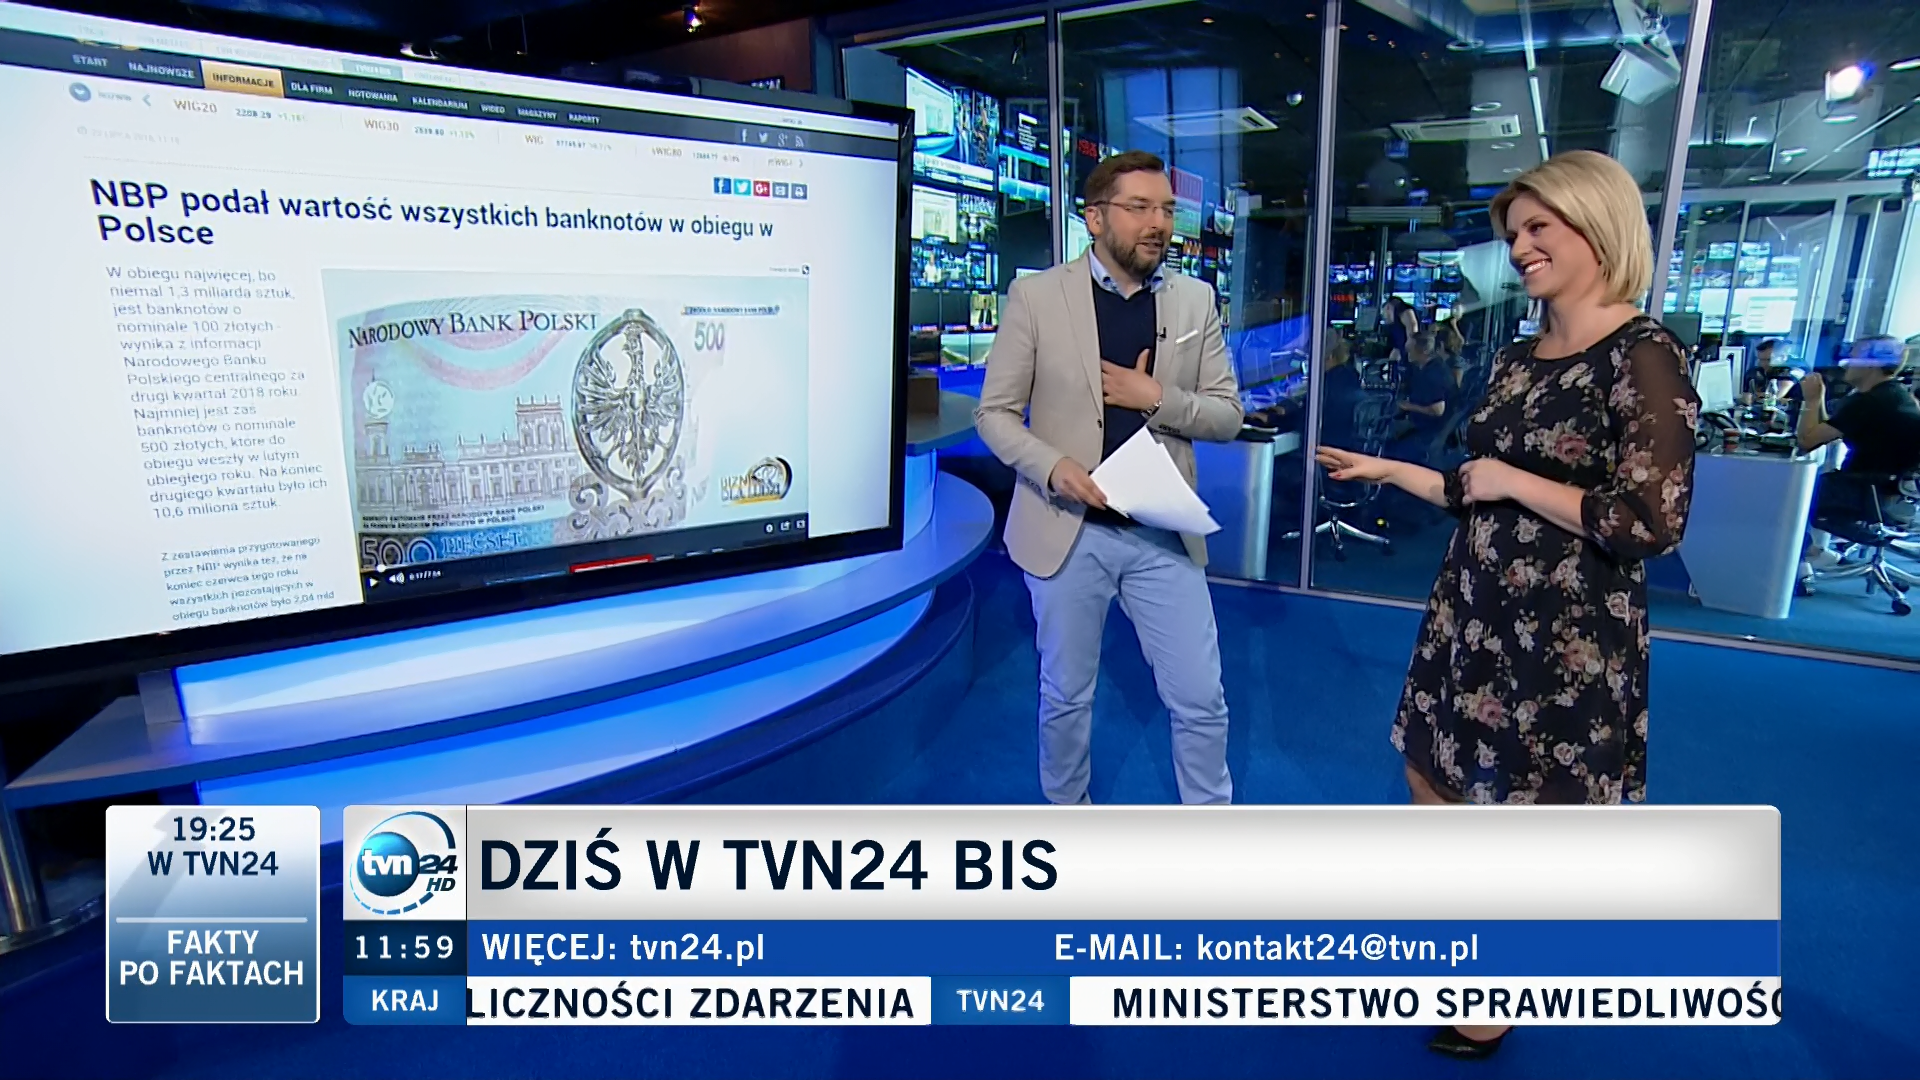Viewport: 1920px width, 1080px height.
Task: Open the KALENDARIUM menu item
Action: click(439, 103)
